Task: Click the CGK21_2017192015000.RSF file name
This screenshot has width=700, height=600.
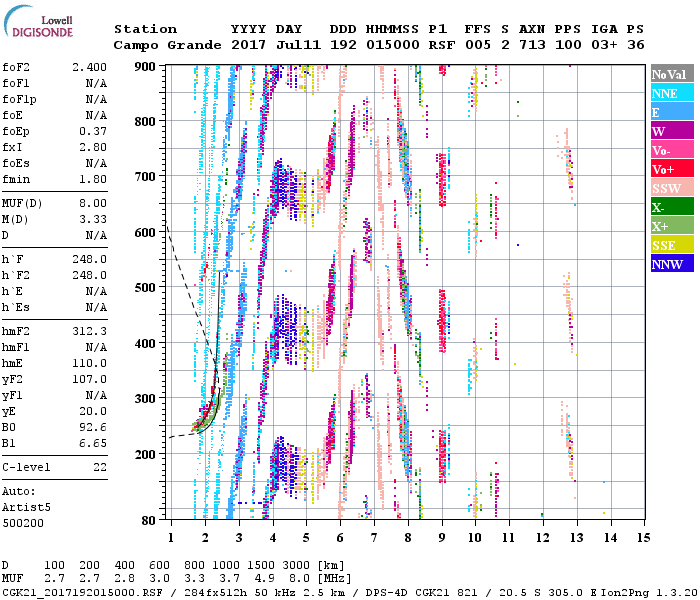Action: click(83, 592)
